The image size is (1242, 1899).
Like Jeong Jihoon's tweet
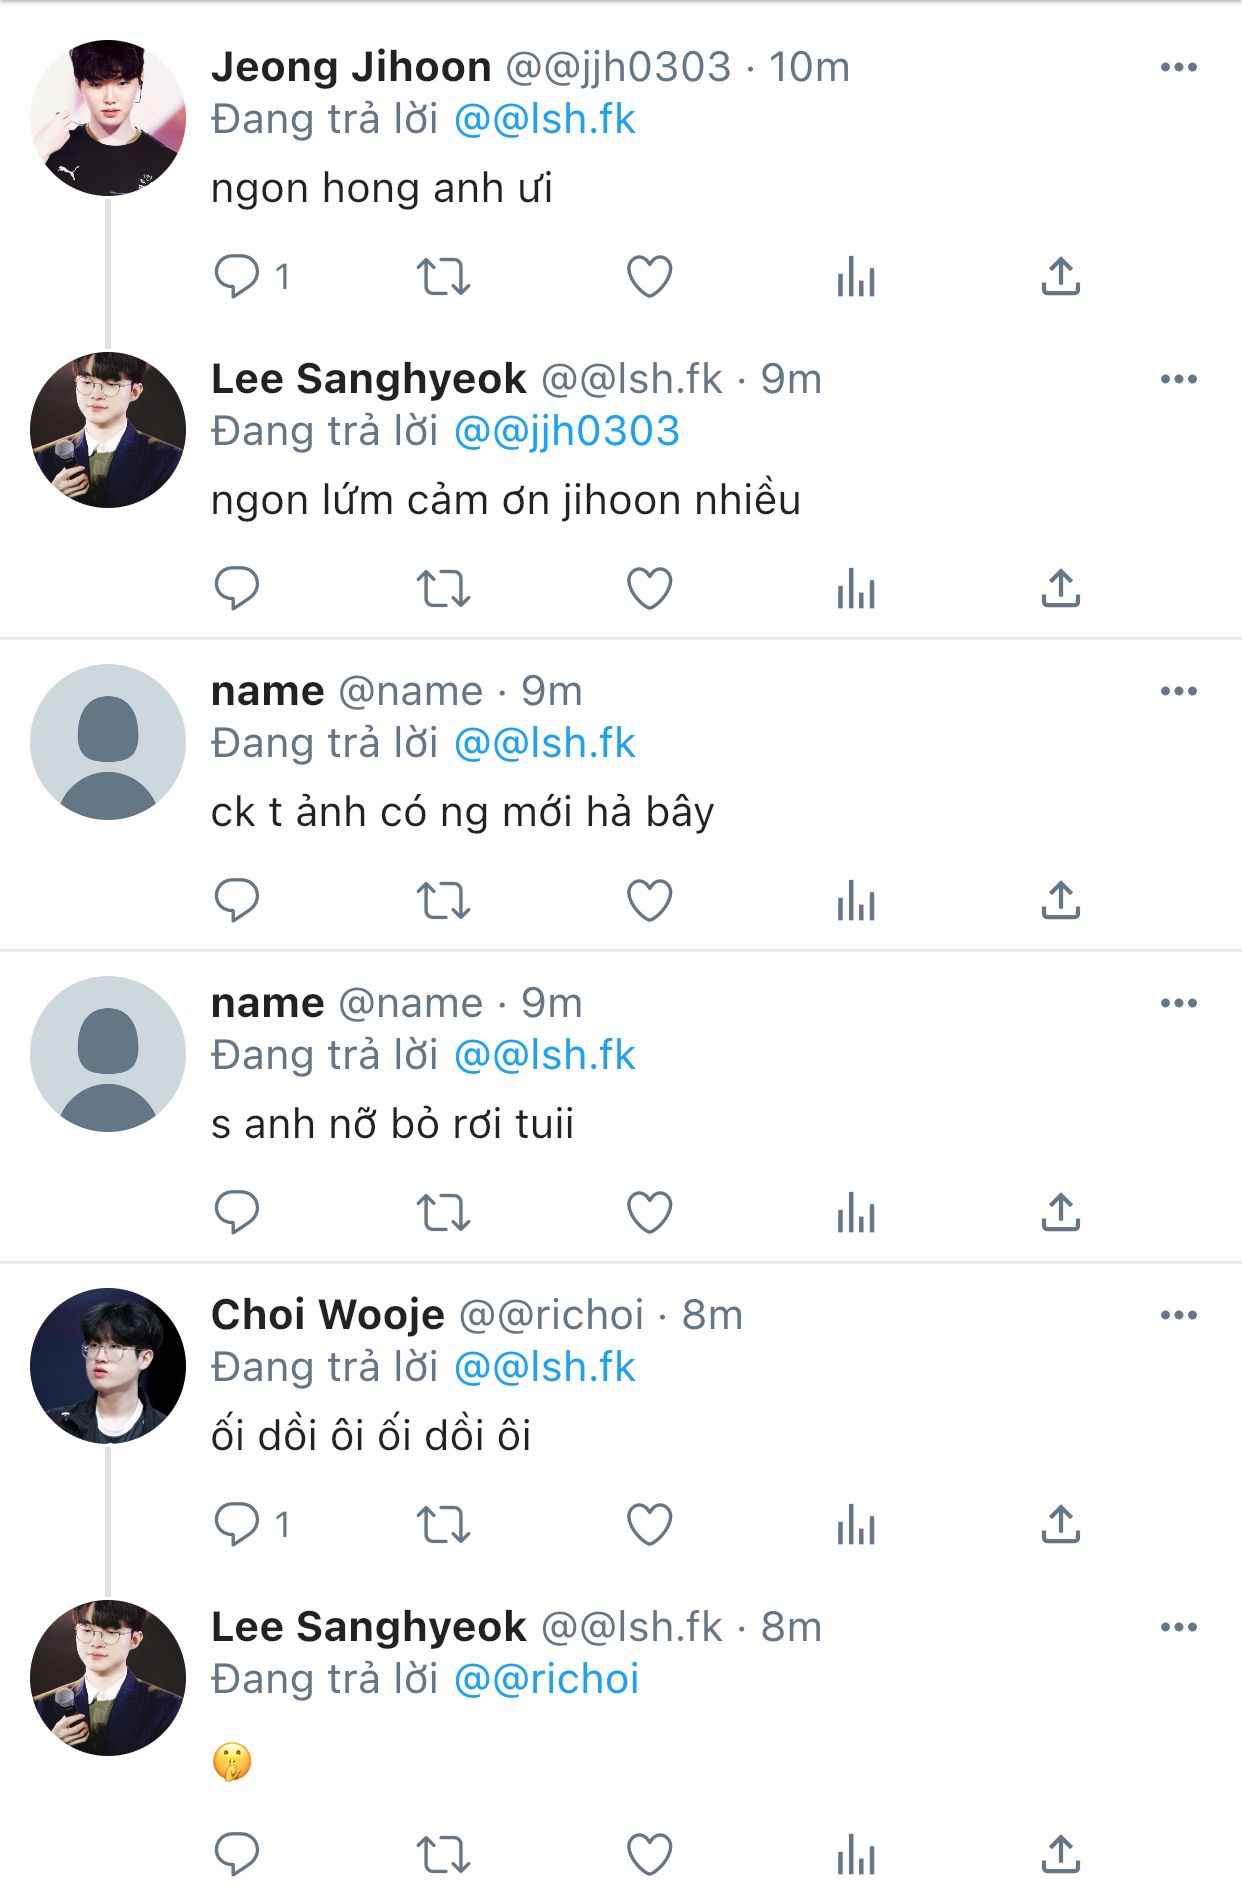tap(649, 277)
